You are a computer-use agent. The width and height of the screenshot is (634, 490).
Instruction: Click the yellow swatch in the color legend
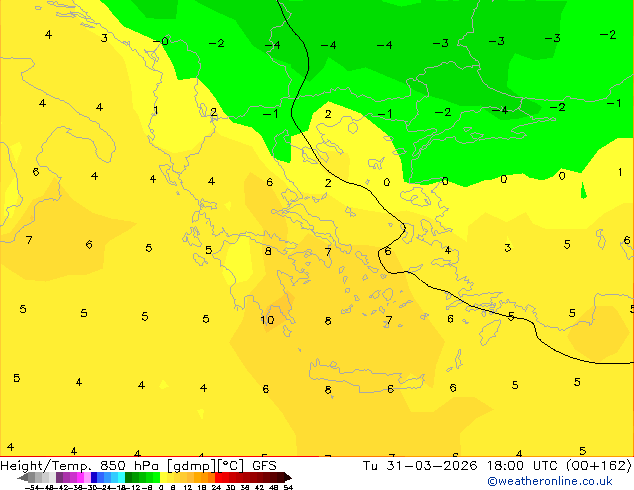(x=163, y=477)
